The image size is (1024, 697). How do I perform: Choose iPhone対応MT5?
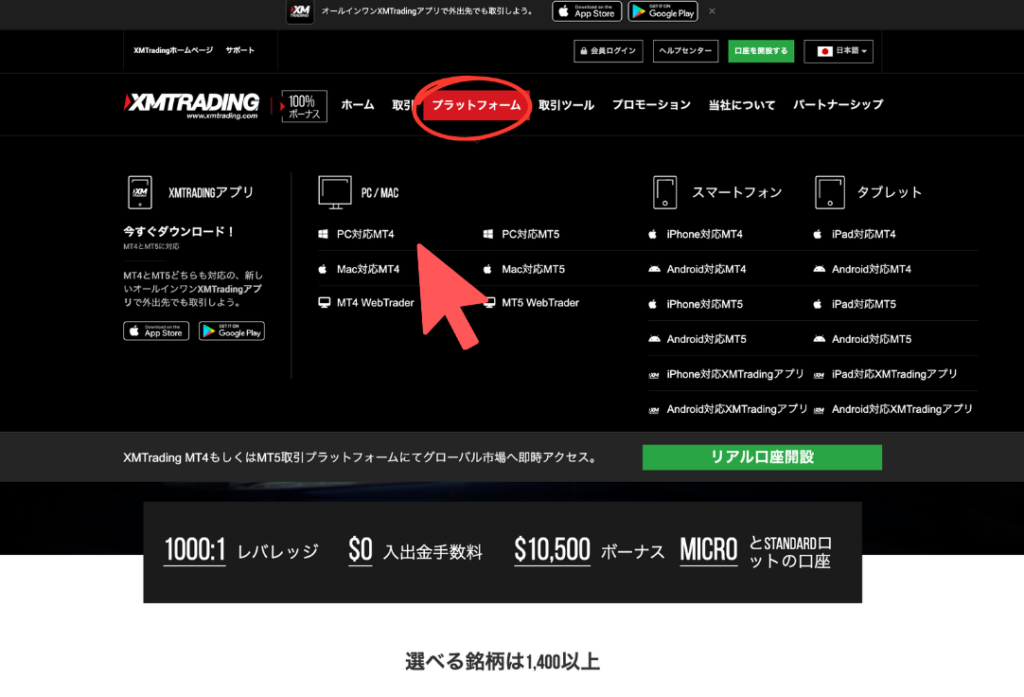[x=704, y=304]
